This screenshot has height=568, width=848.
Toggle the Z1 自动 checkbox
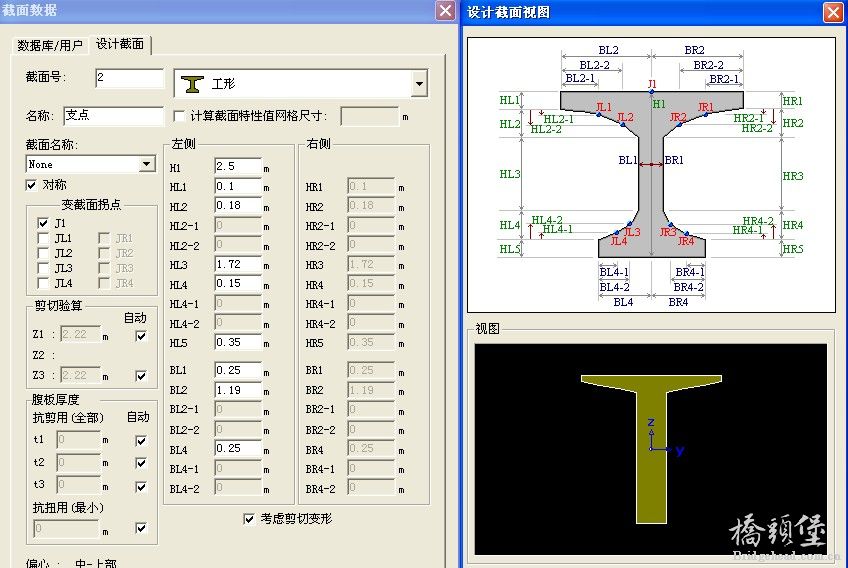point(141,336)
